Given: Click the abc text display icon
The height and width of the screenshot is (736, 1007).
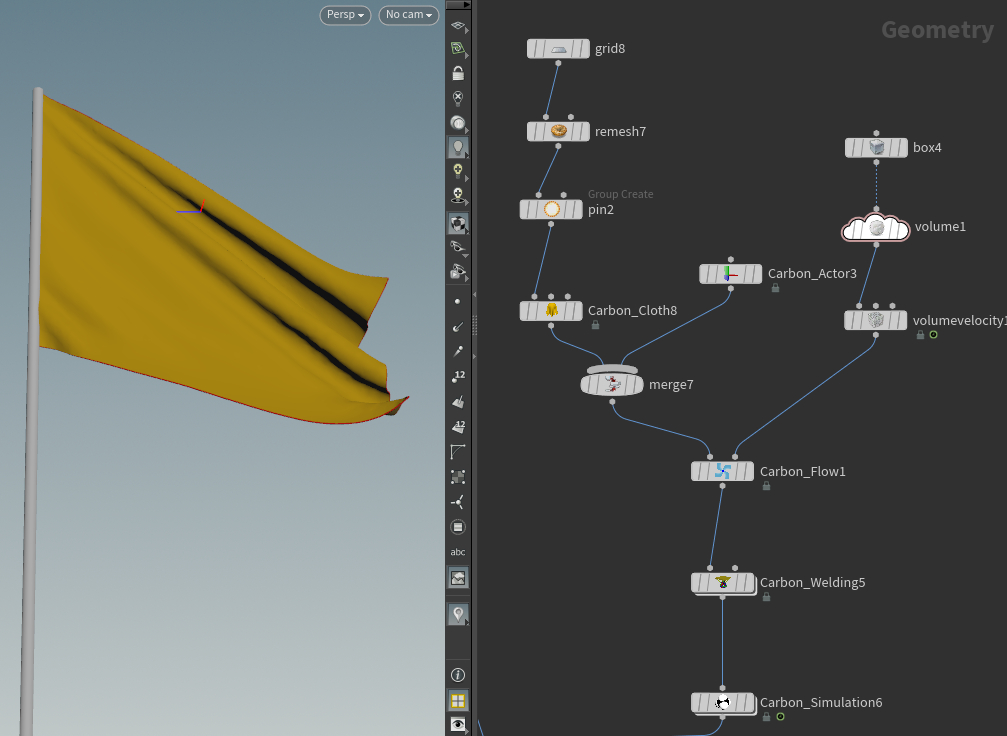Looking at the screenshot, I should [458, 552].
